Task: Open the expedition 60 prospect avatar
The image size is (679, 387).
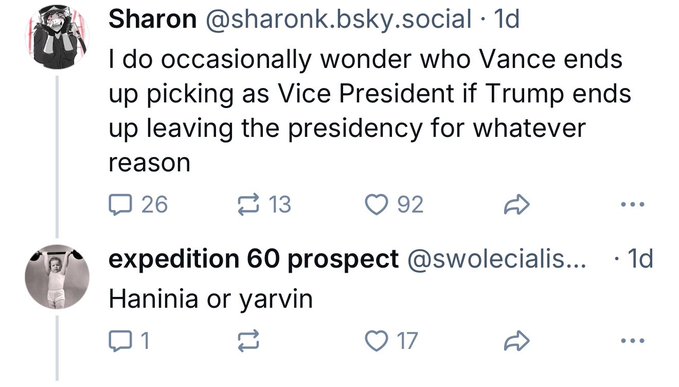Action: point(57,277)
